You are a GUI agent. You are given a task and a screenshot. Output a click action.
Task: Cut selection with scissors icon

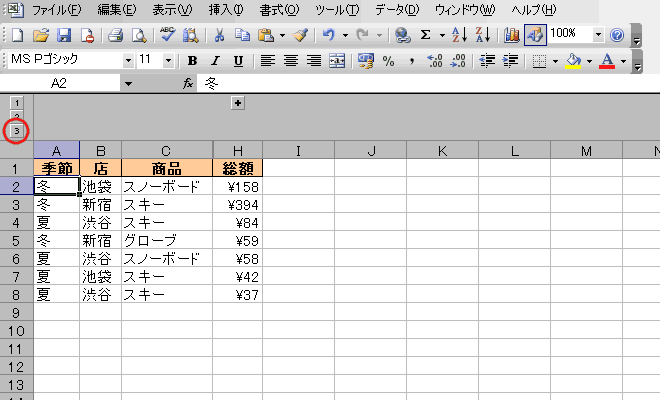coord(219,35)
